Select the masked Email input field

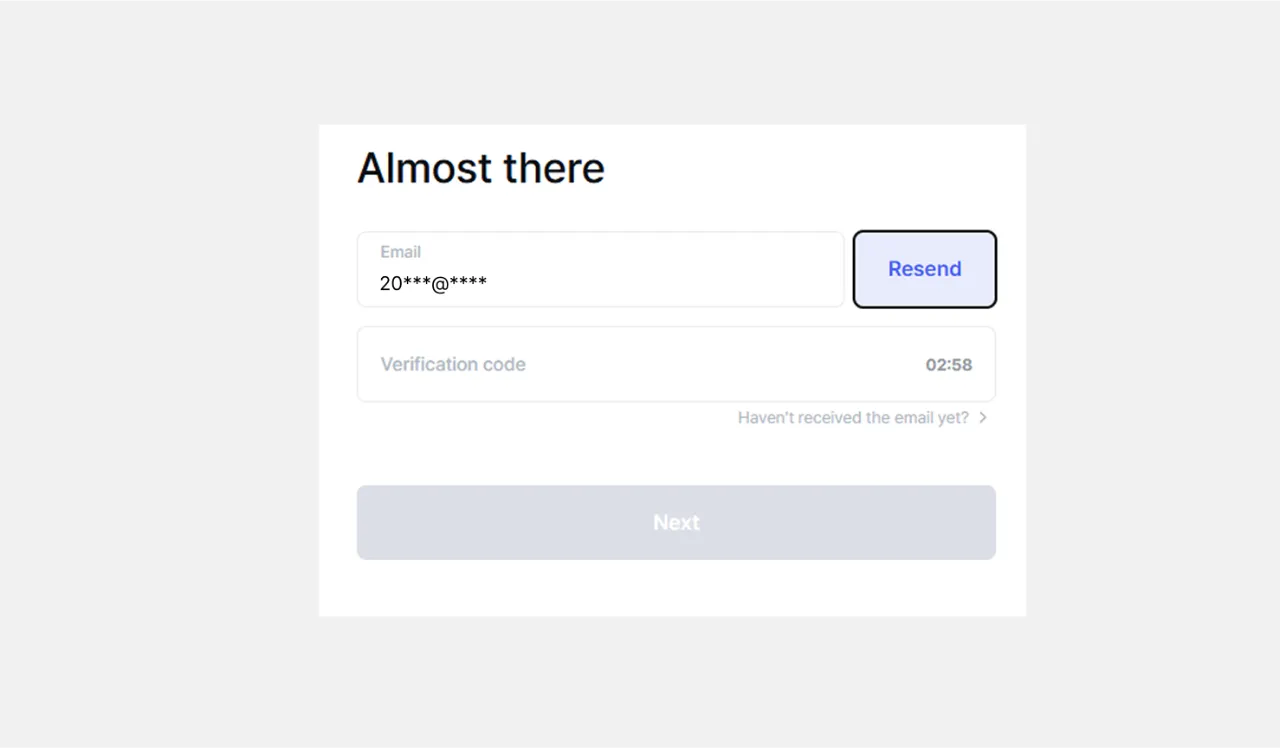[x=600, y=270]
